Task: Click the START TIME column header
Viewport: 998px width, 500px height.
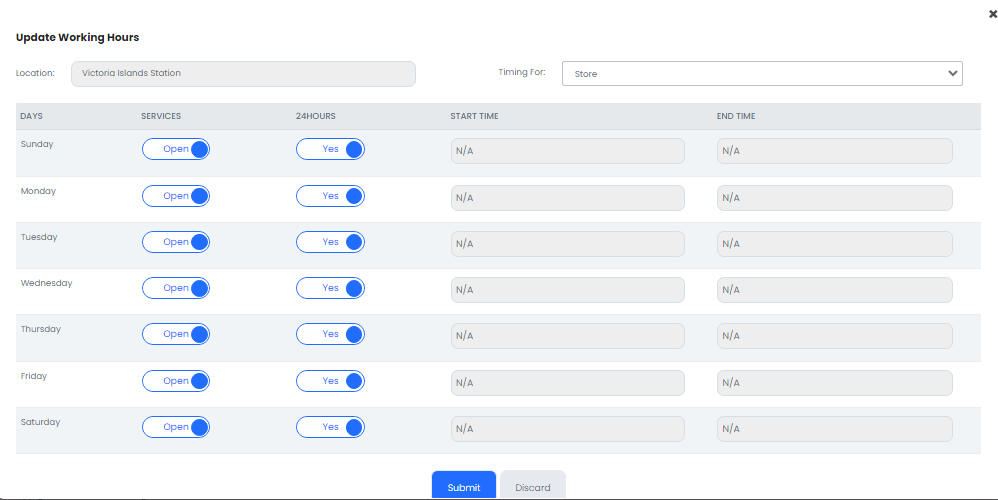Action: (x=474, y=116)
